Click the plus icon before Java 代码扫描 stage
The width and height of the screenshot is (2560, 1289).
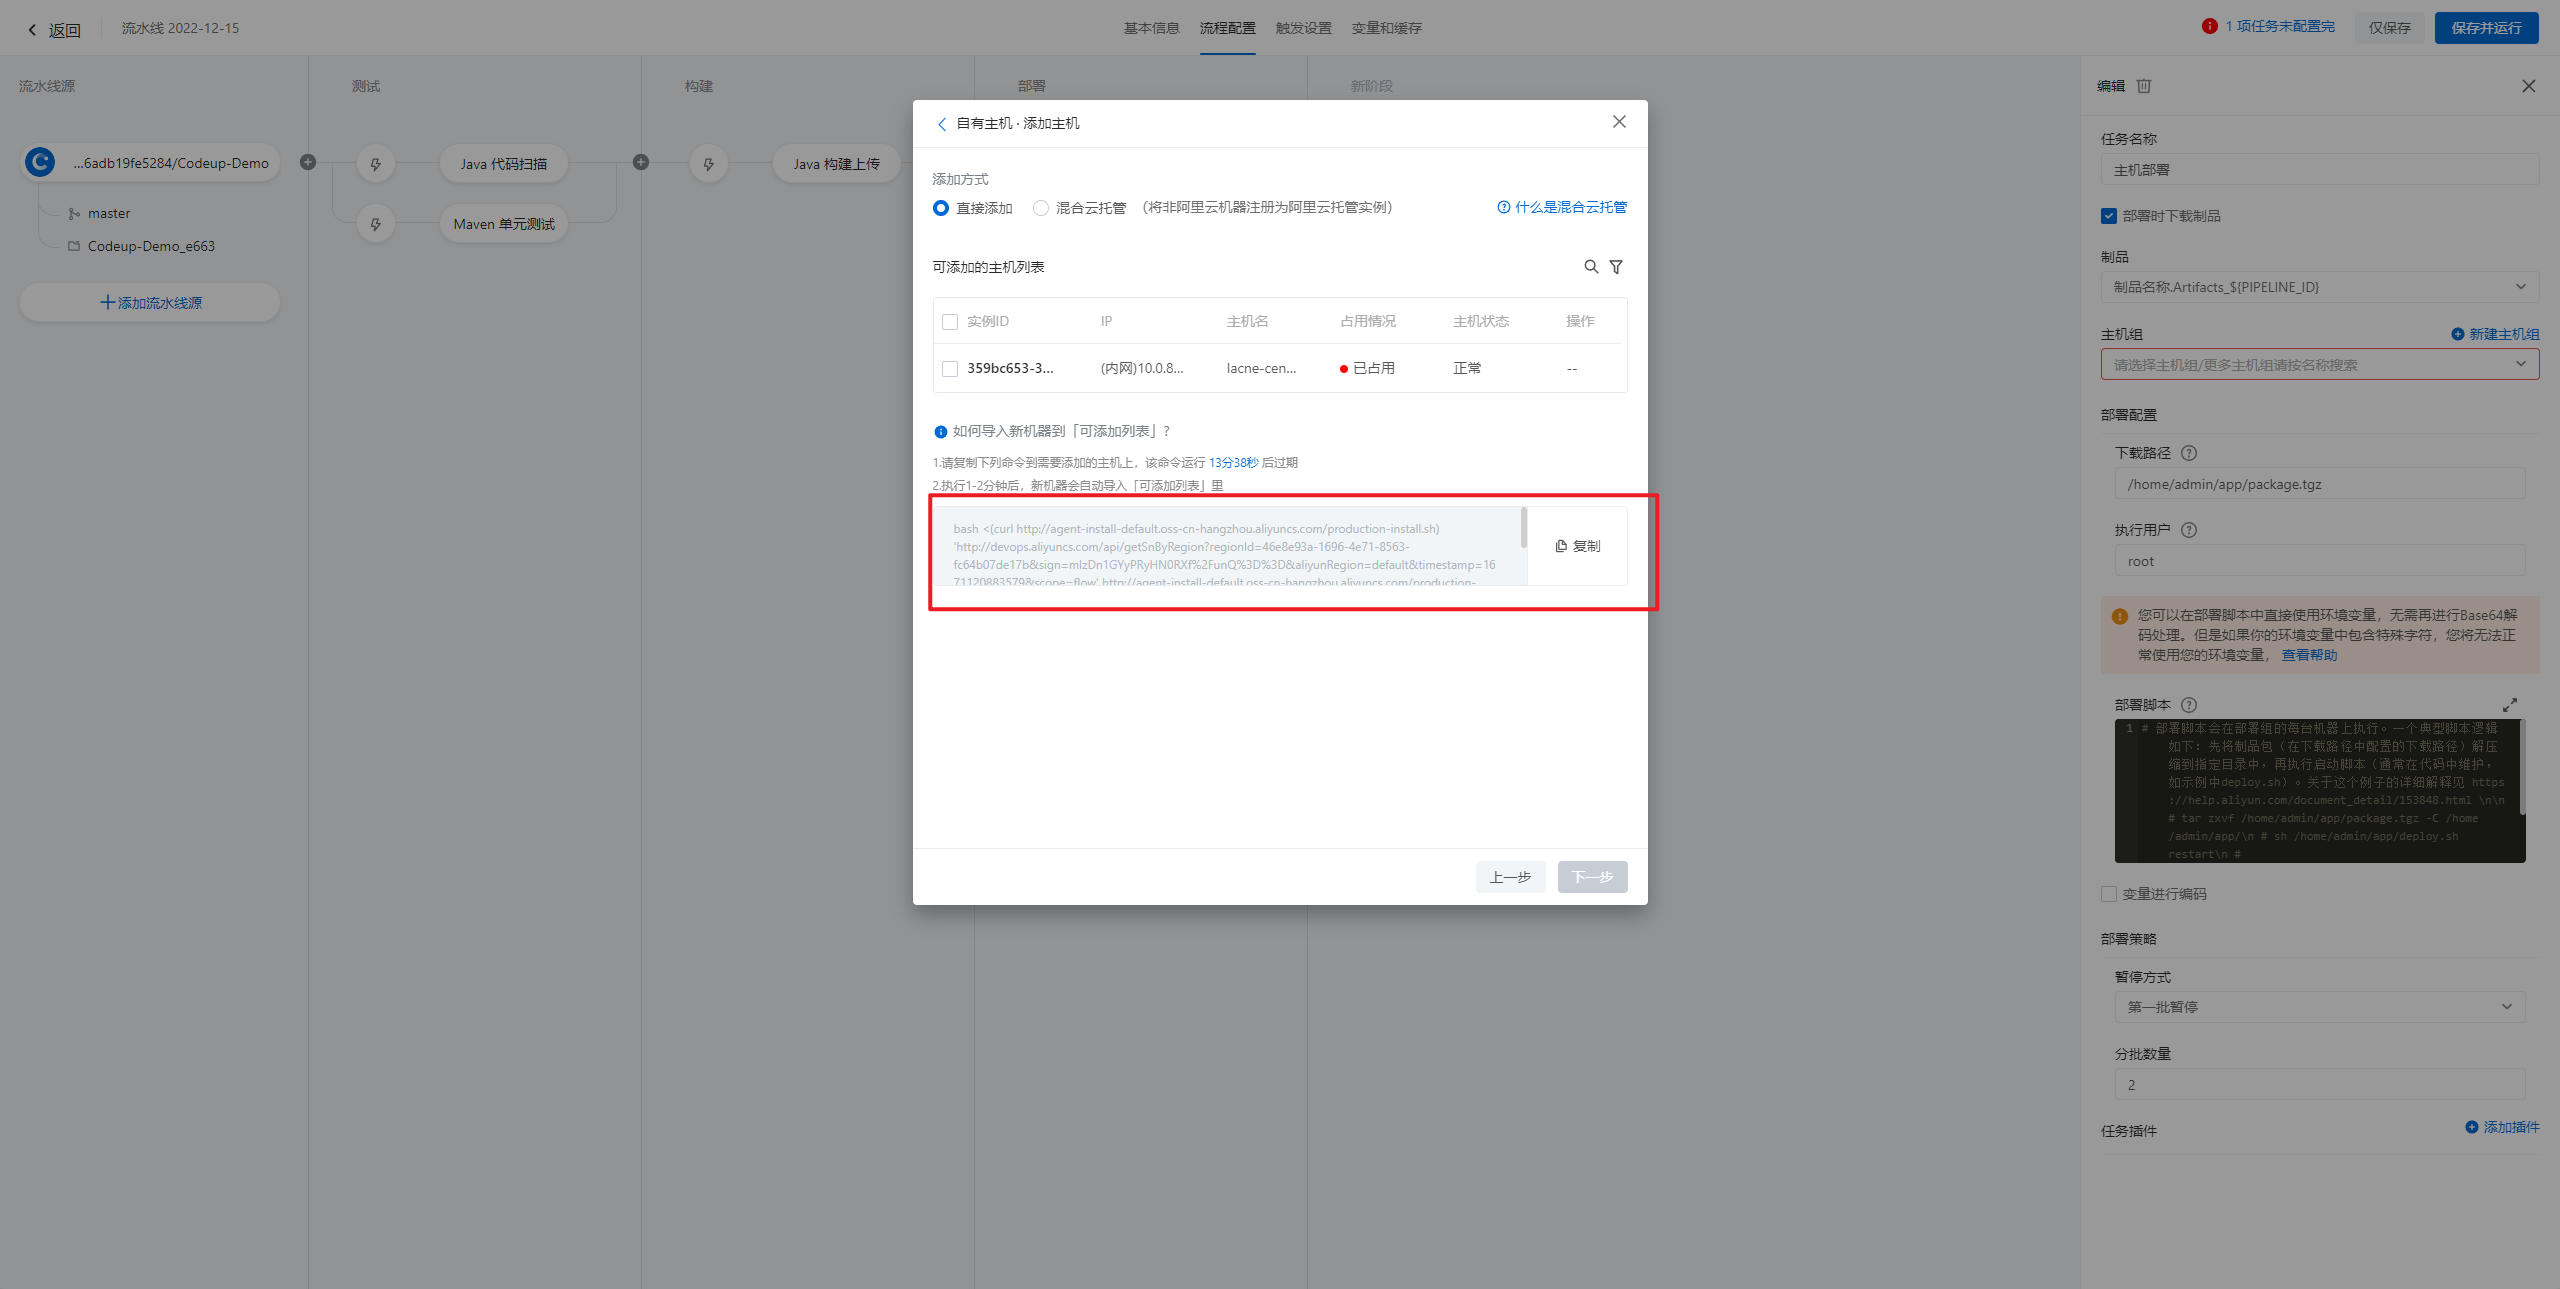(308, 162)
